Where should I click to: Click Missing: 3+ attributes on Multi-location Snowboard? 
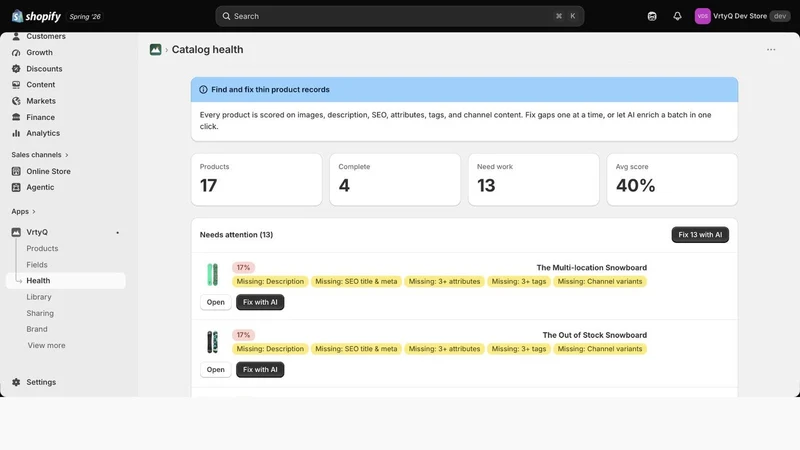point(444,281)
